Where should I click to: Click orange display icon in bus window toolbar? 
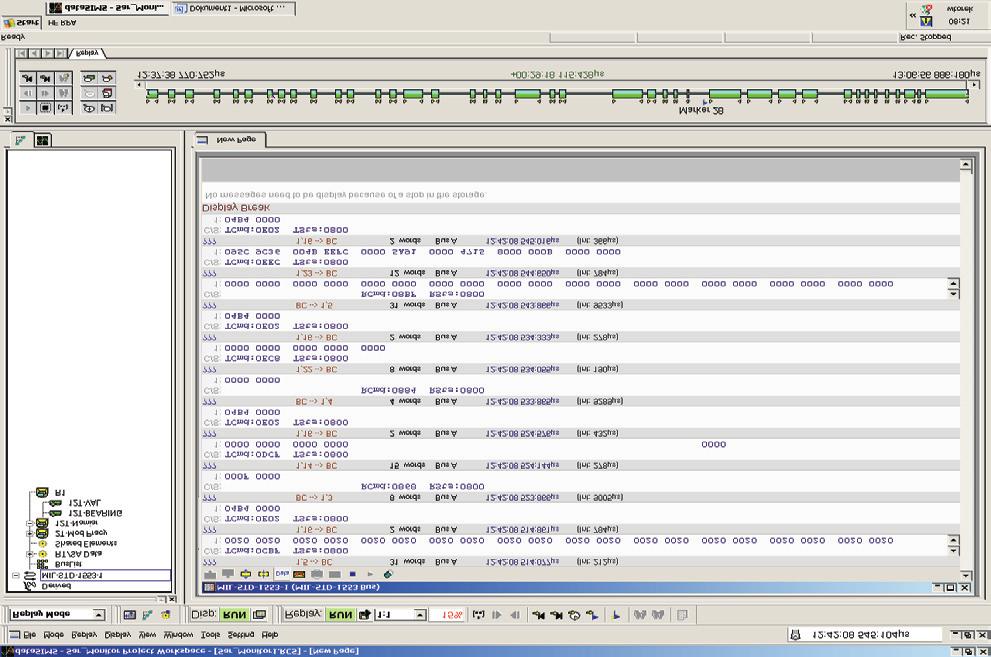(x=300, y=574)
